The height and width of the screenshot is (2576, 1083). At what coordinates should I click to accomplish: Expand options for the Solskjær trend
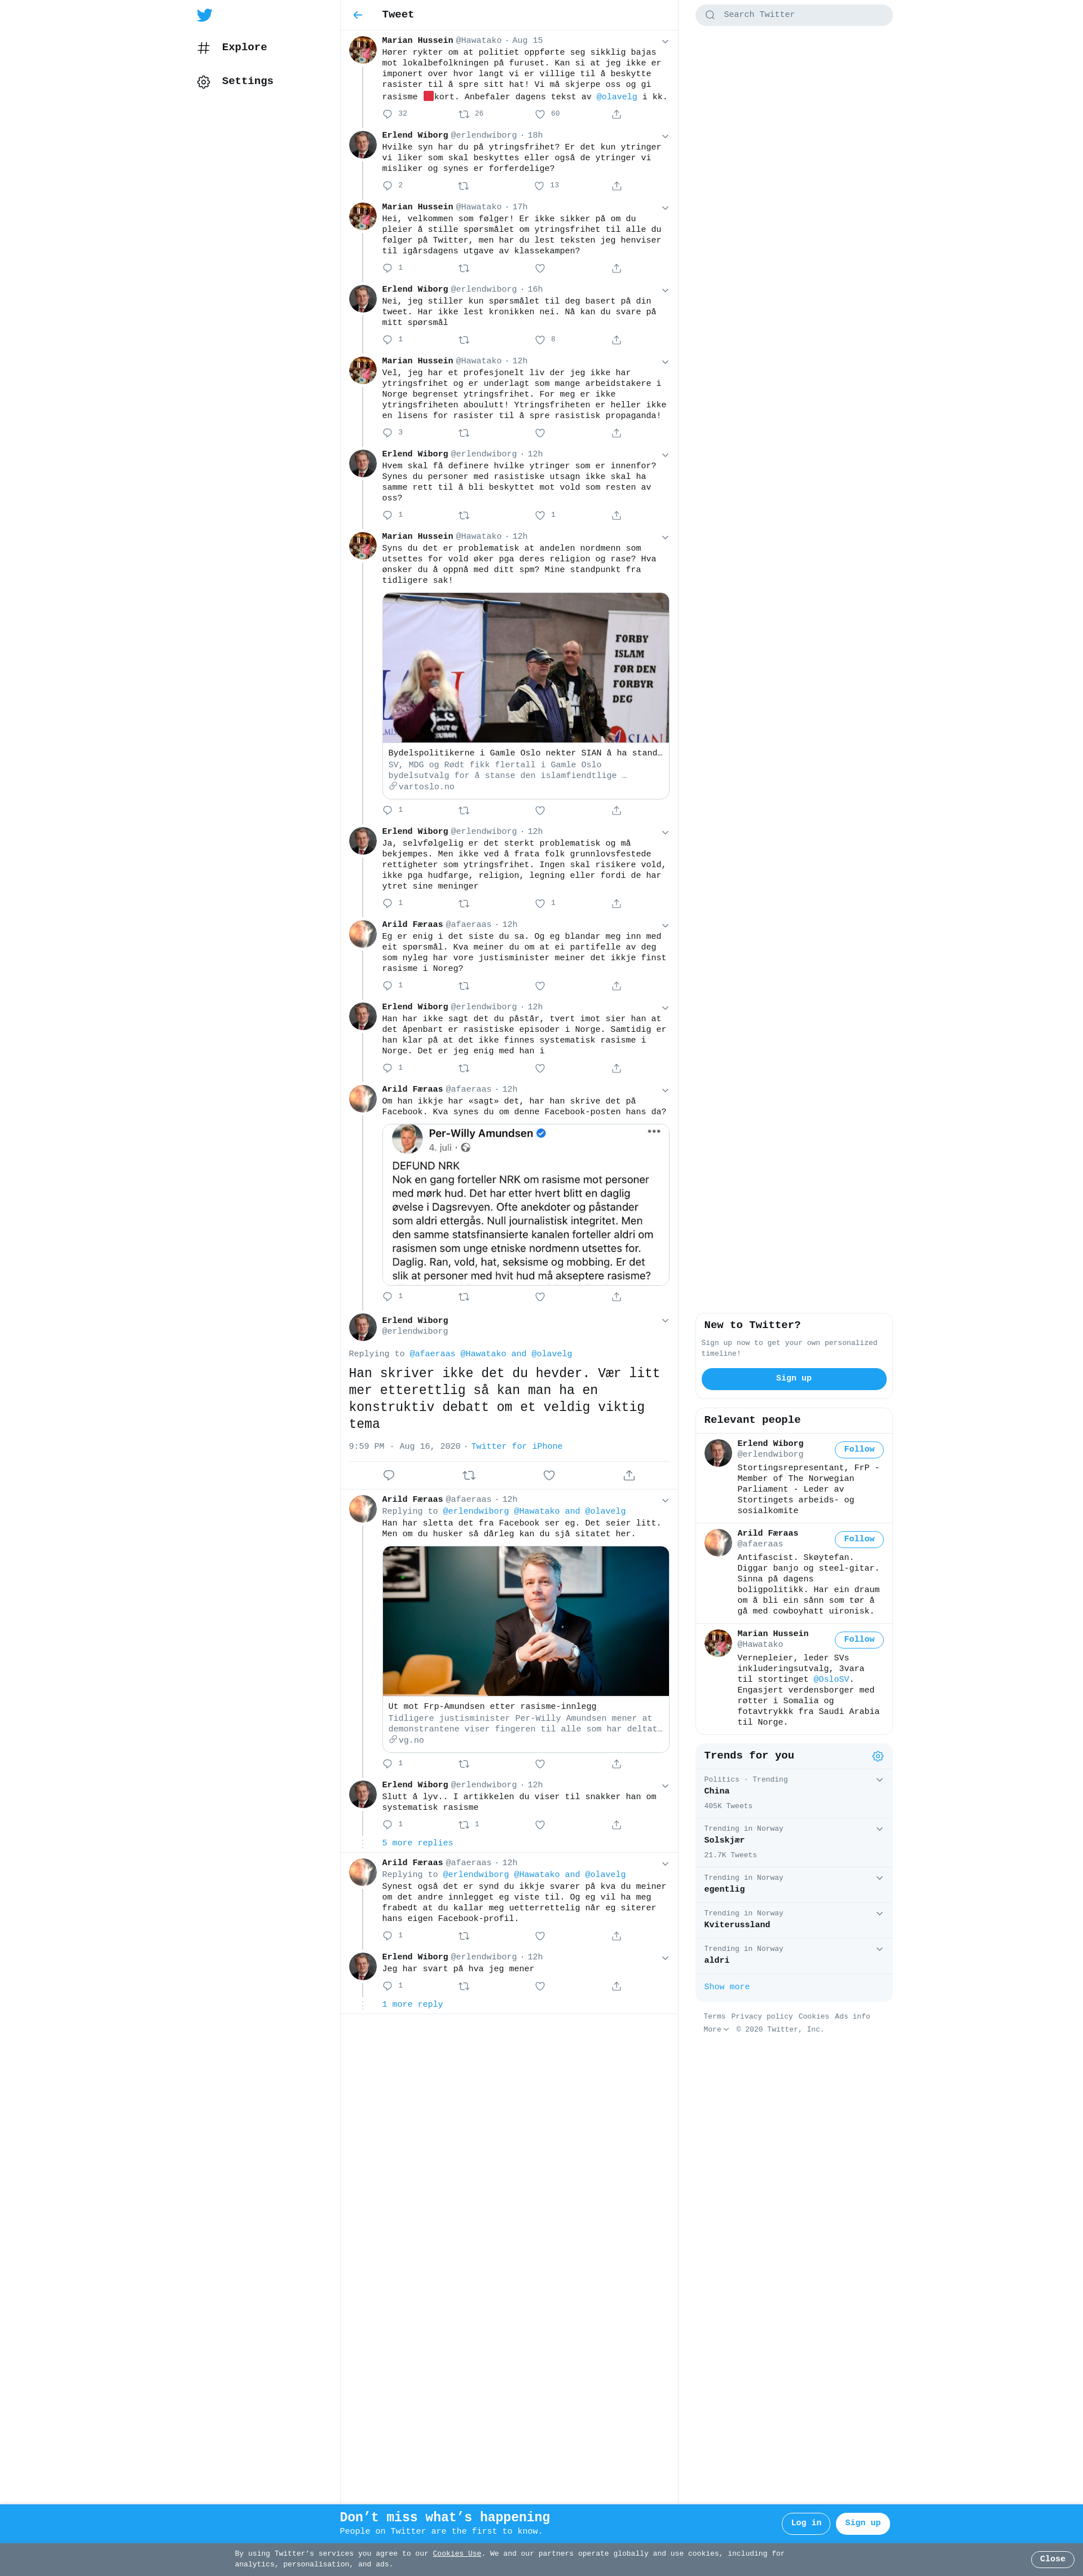coord(880,1828)
